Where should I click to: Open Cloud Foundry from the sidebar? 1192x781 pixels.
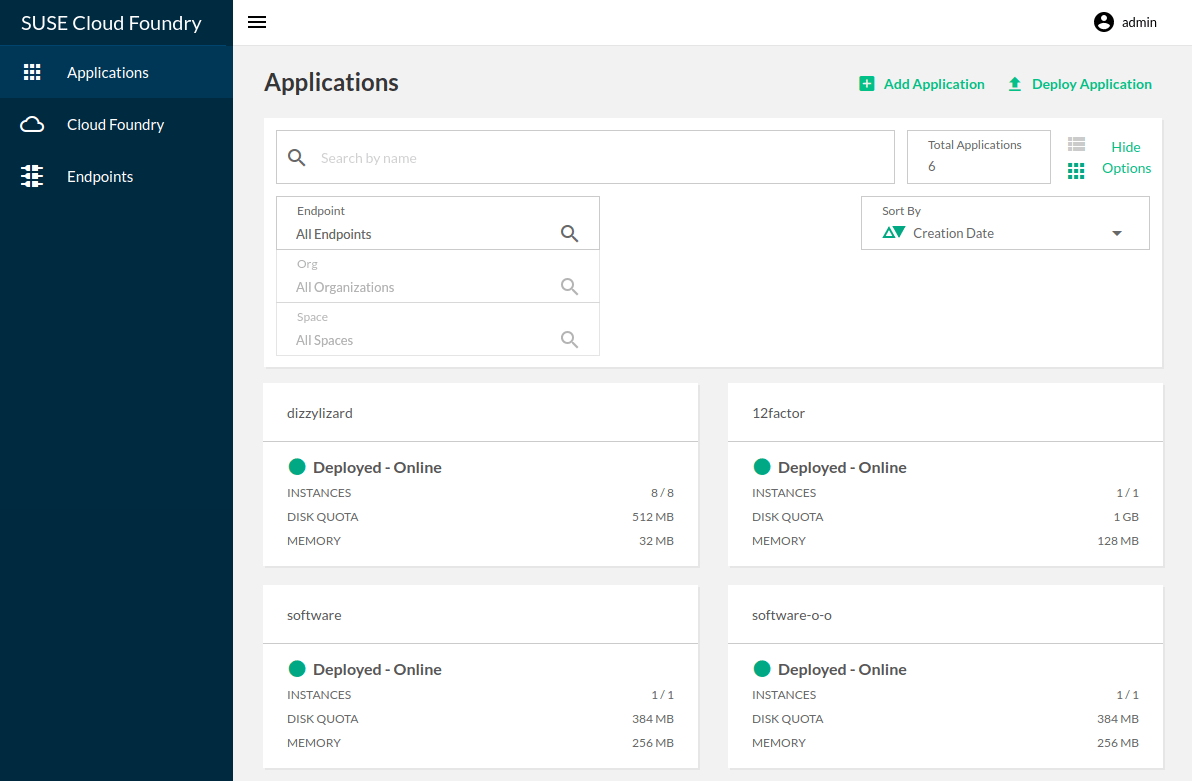(115, 124)
